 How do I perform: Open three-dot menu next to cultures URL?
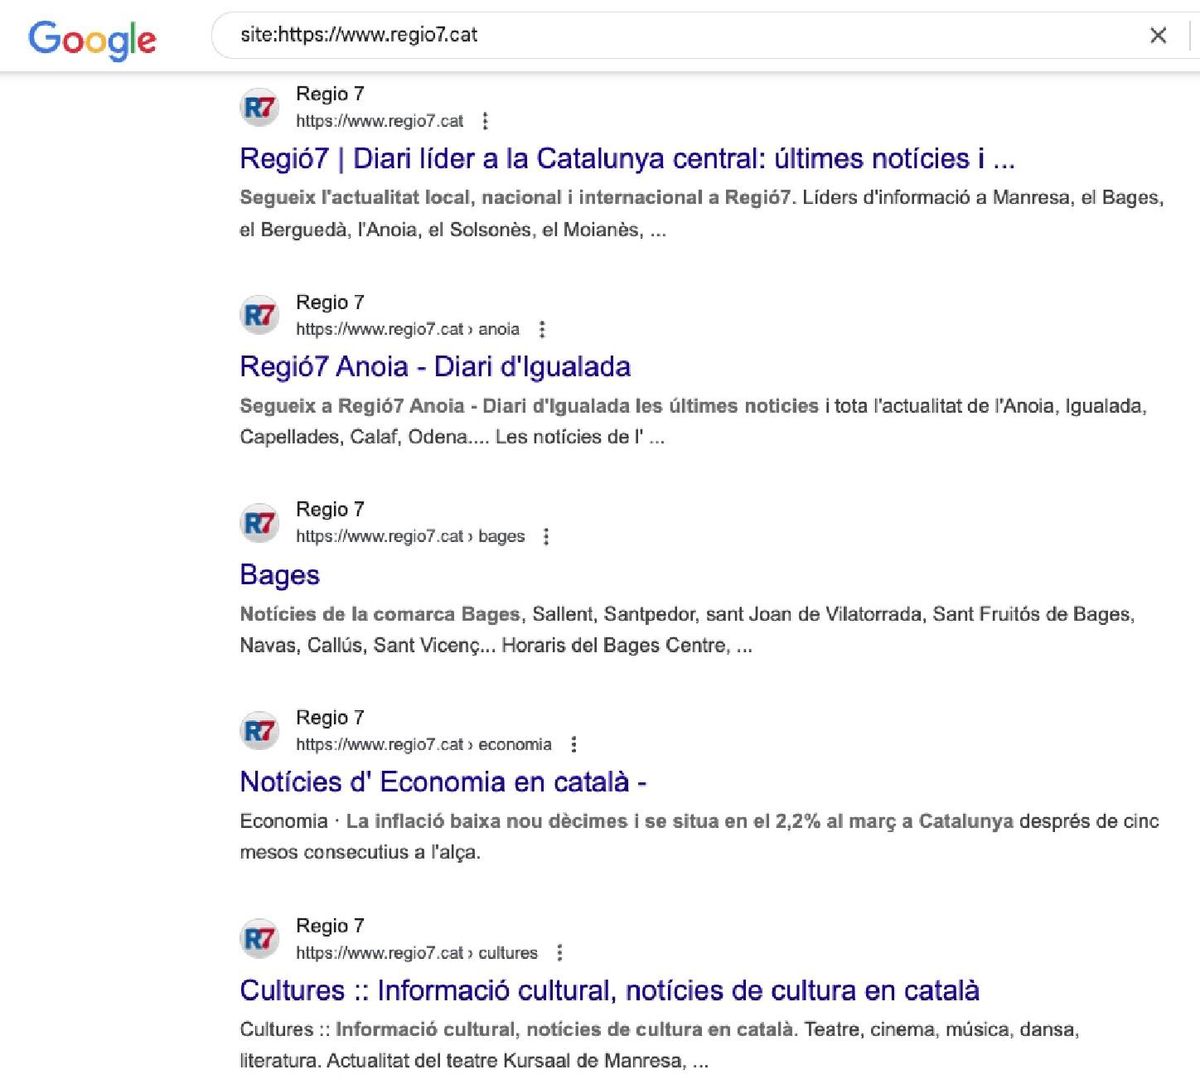tap(560, 953)
